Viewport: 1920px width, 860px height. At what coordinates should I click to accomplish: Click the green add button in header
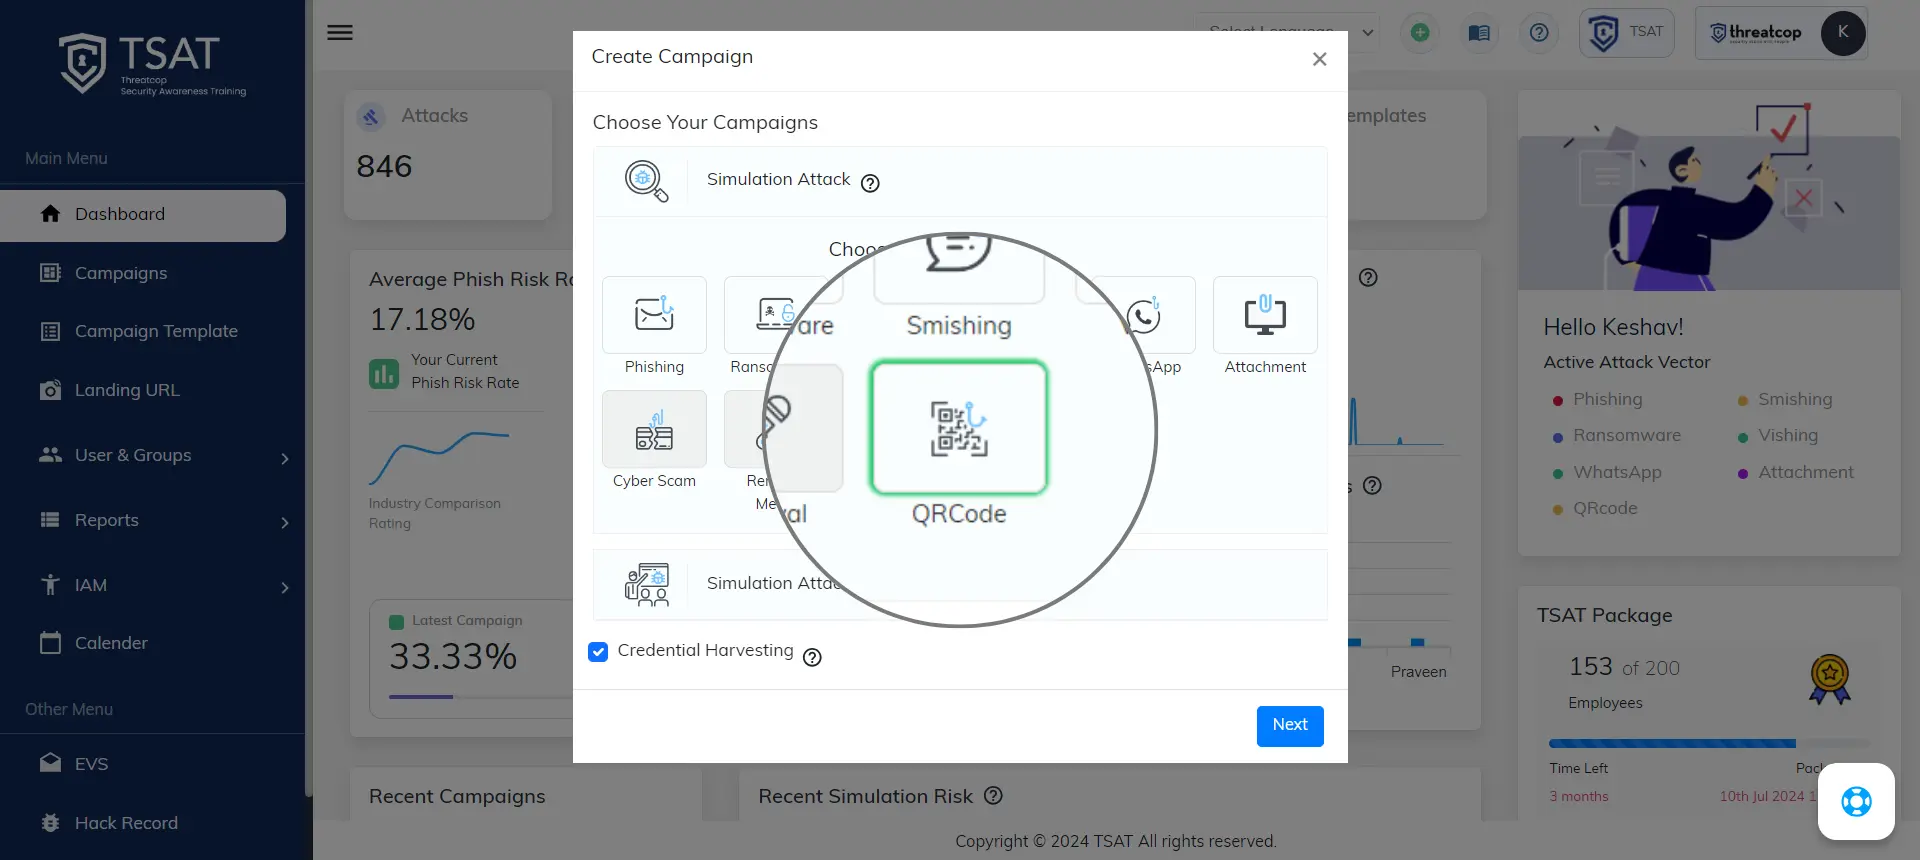[1419, 33]
